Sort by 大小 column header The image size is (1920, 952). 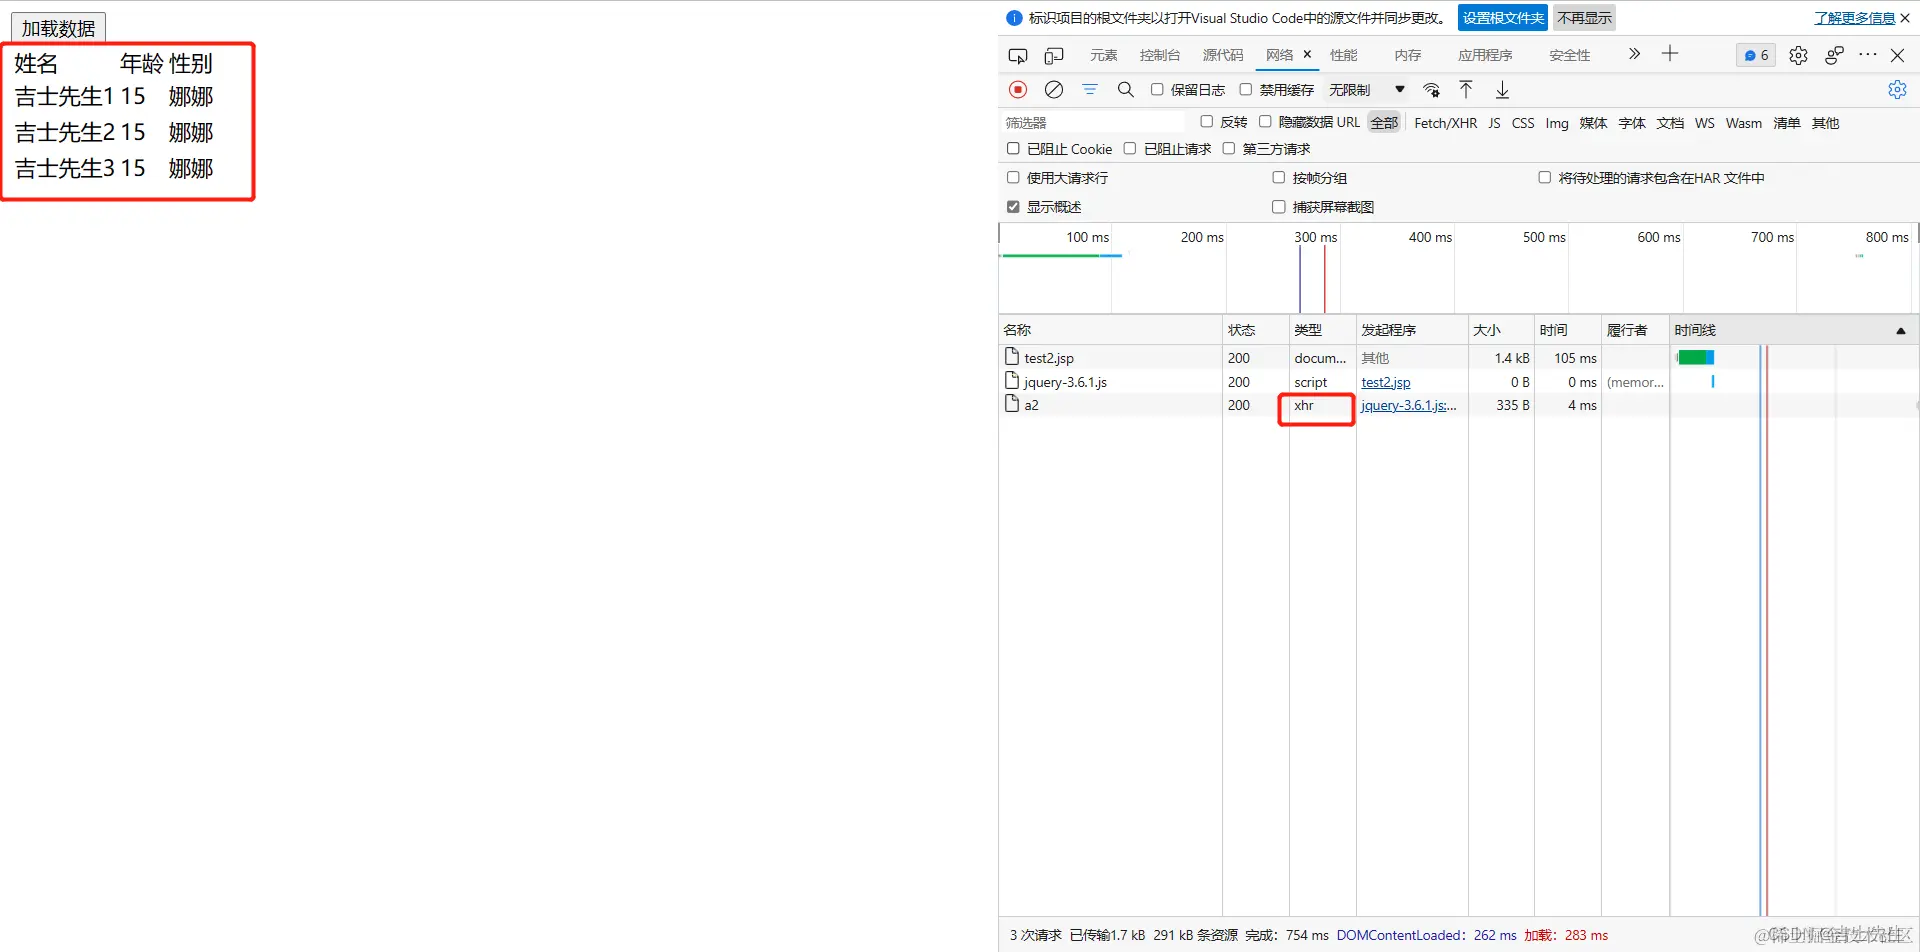click(1501, 330)
